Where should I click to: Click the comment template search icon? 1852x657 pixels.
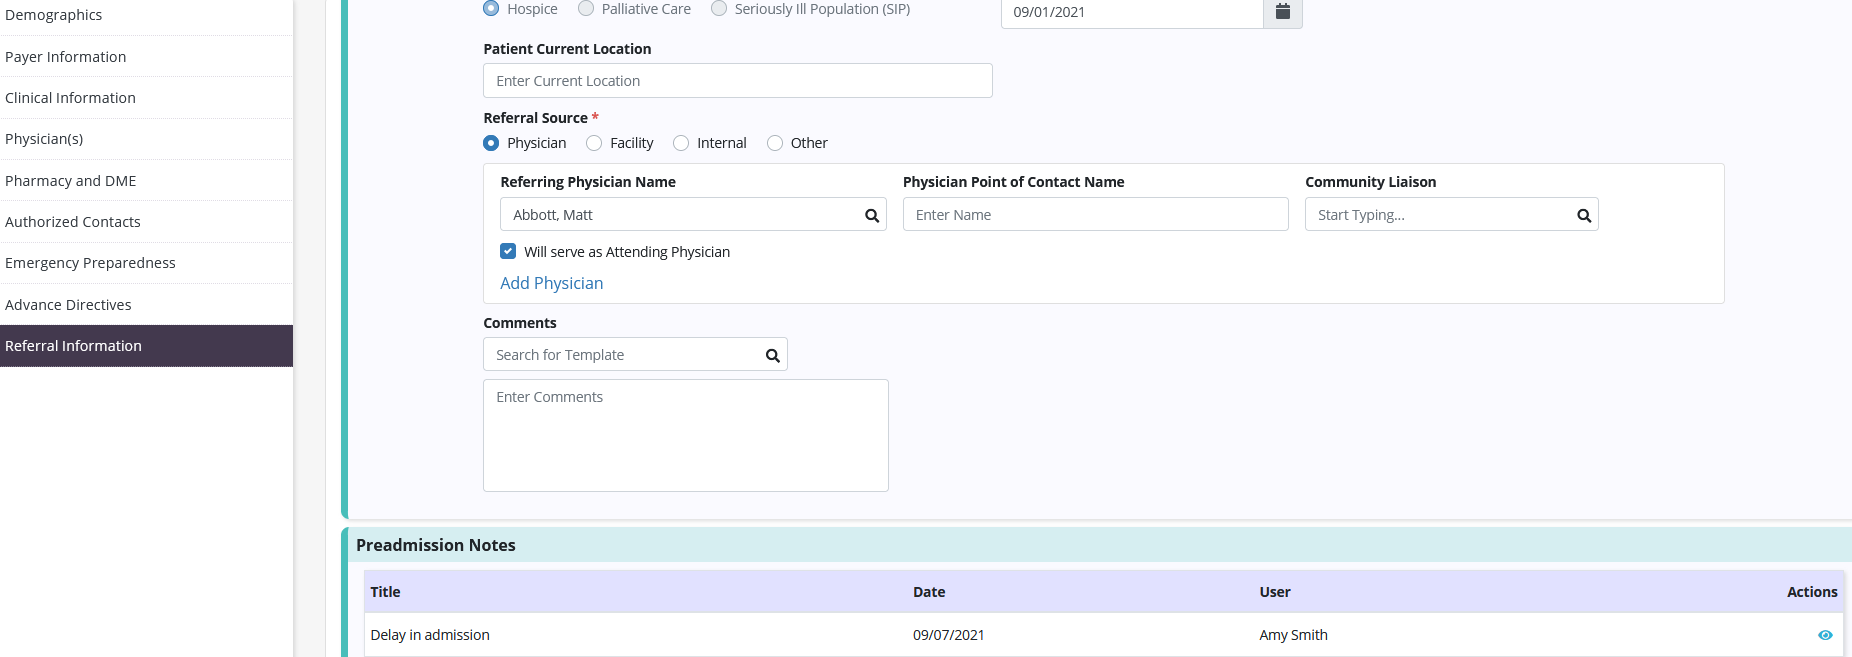click(772, 355)
